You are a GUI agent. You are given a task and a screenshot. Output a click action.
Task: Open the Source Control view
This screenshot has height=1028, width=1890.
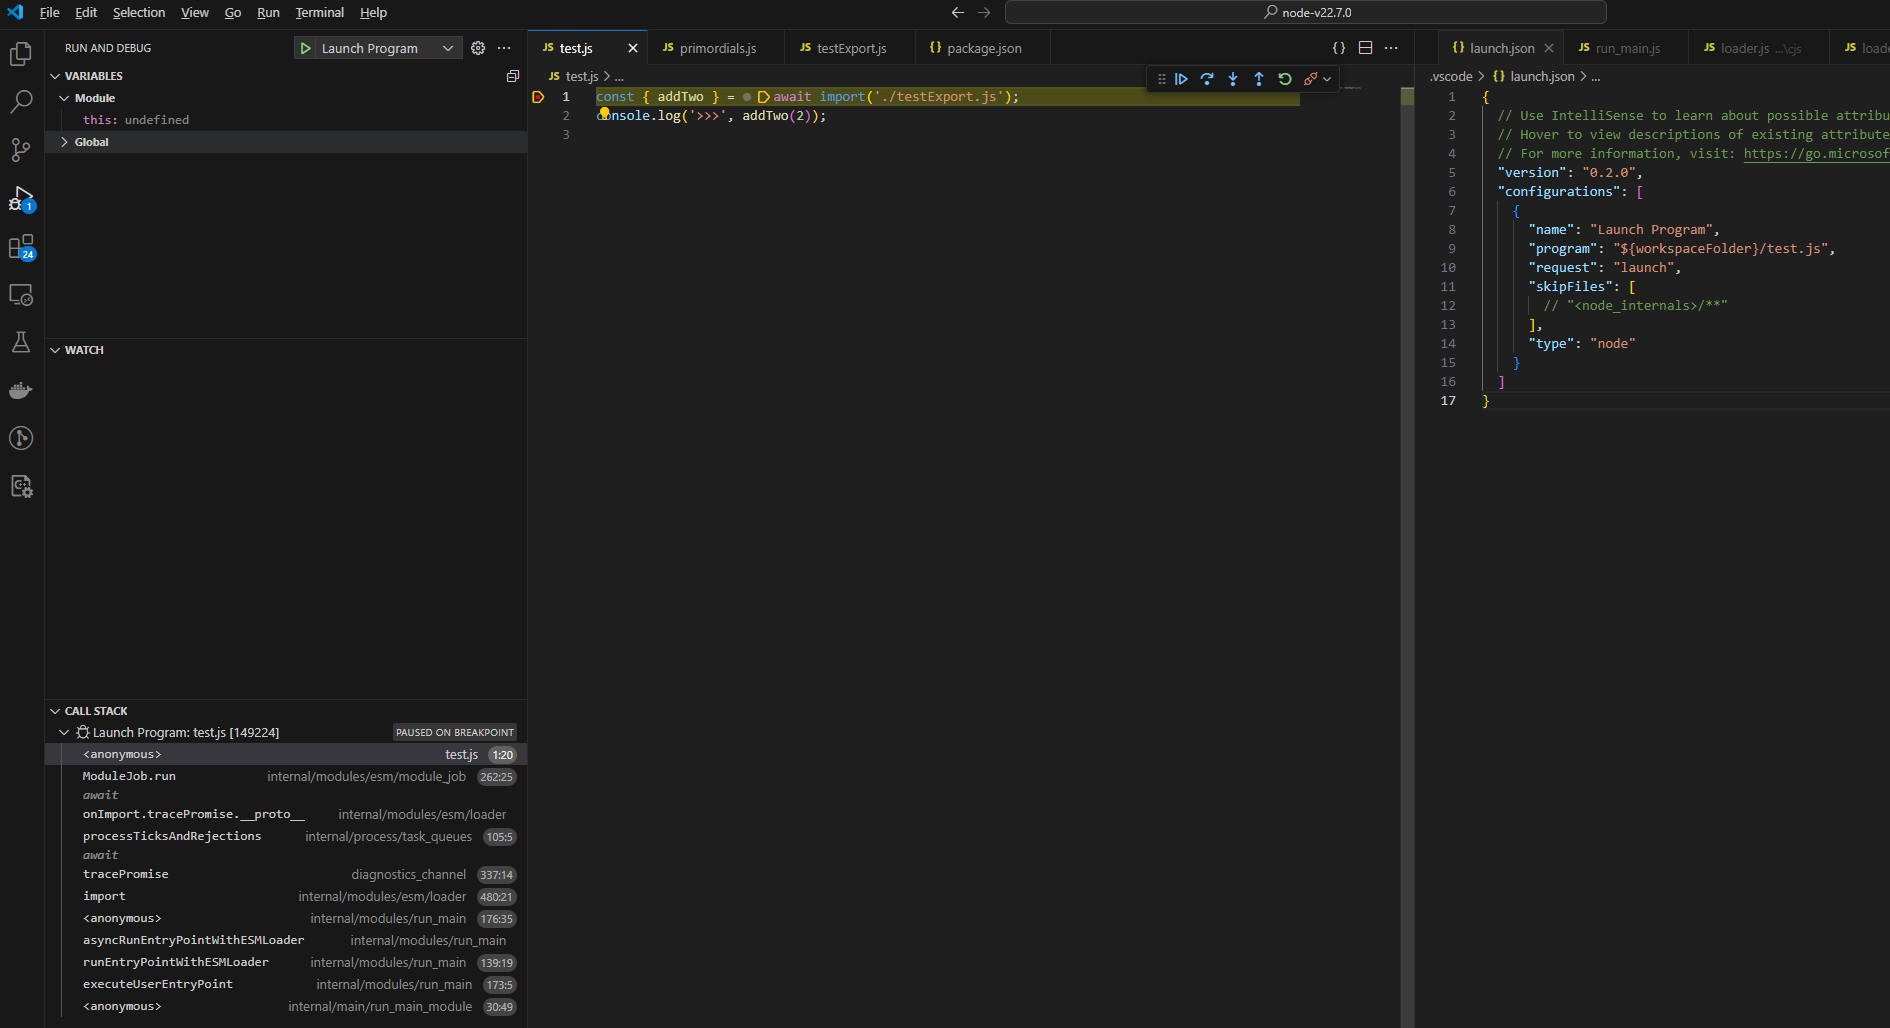click(x=21, y=150)
